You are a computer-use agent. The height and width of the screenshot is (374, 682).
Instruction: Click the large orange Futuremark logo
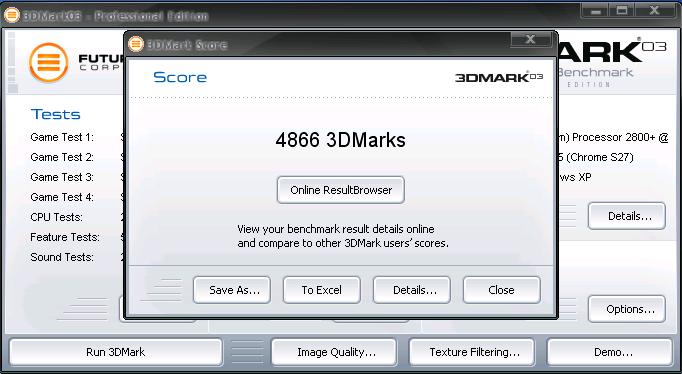pyautogui.click(x=49, y=63)
